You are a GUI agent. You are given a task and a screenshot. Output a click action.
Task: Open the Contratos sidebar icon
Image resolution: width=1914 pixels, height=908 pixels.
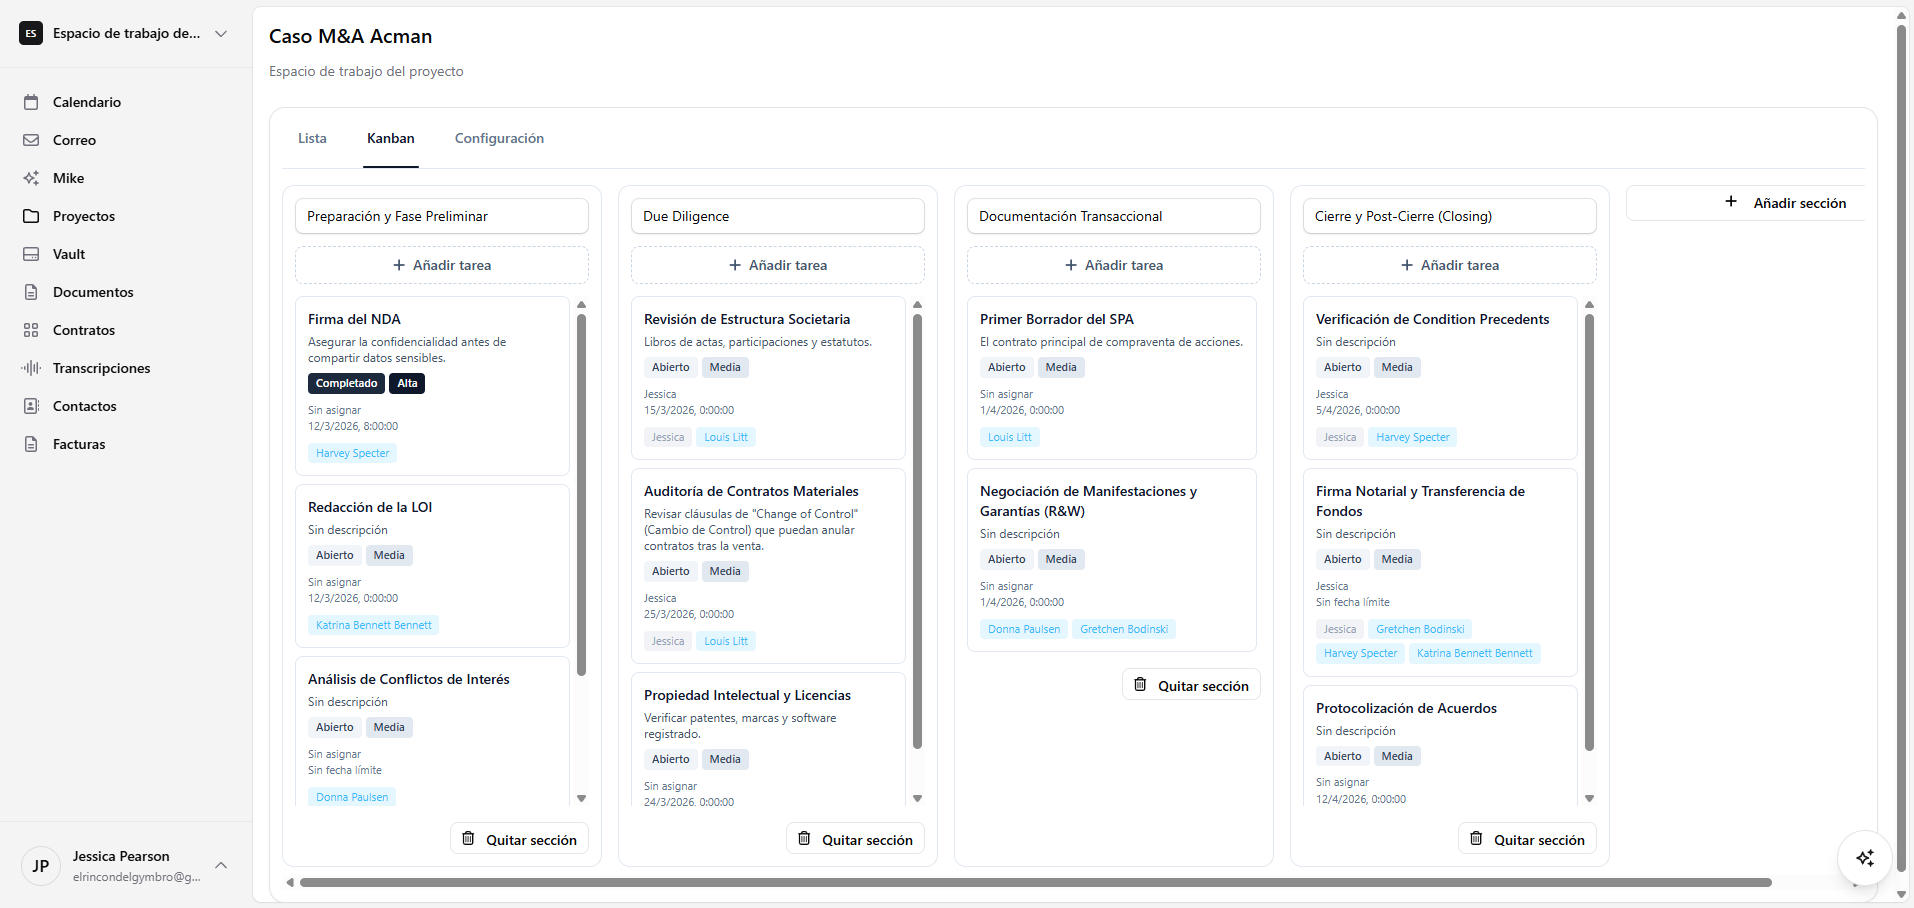pos(31,329)
